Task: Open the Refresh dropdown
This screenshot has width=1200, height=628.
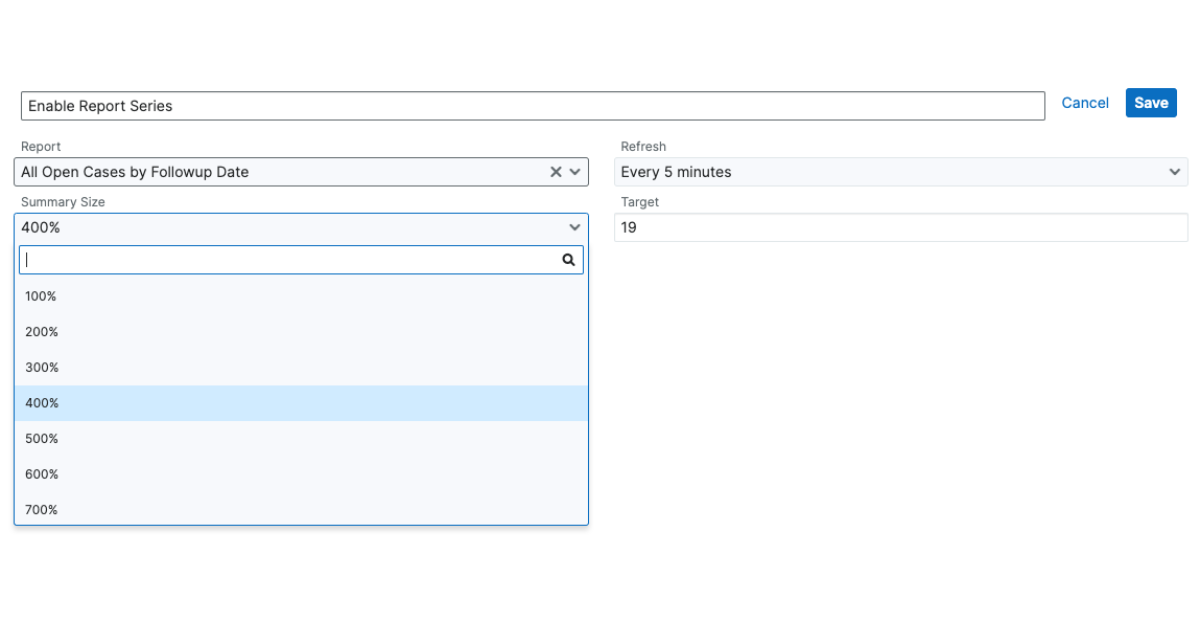Action: coord(901,172)
